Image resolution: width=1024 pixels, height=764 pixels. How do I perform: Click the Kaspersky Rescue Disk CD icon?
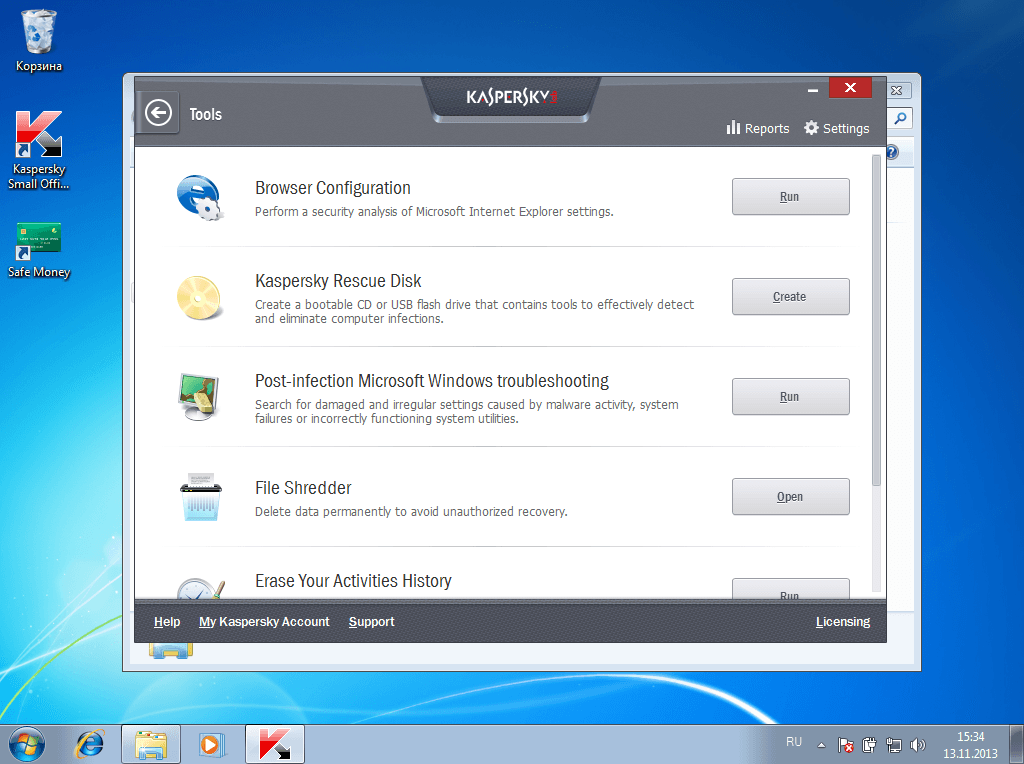click(x=200, y=298)
